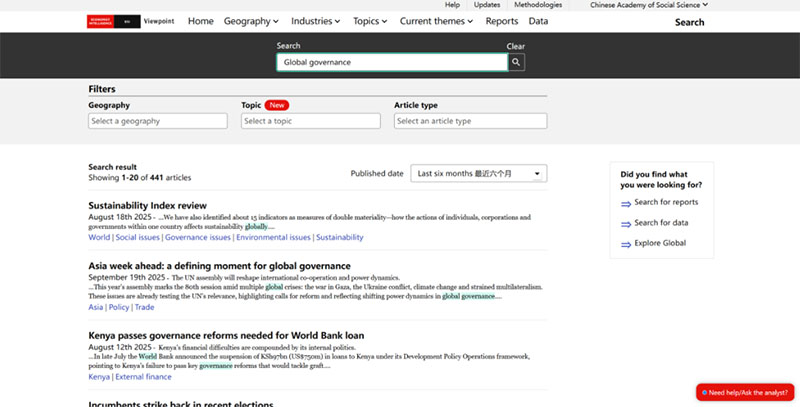800x407 pixels.
Task: Expand the Geography menu
Action: pos(252,21)
